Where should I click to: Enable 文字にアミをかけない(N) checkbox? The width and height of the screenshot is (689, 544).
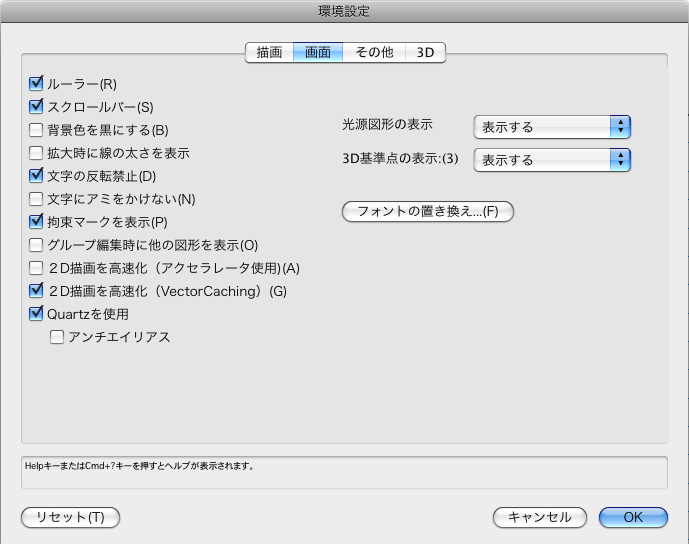pyautogui.click(x=37, y=199)
